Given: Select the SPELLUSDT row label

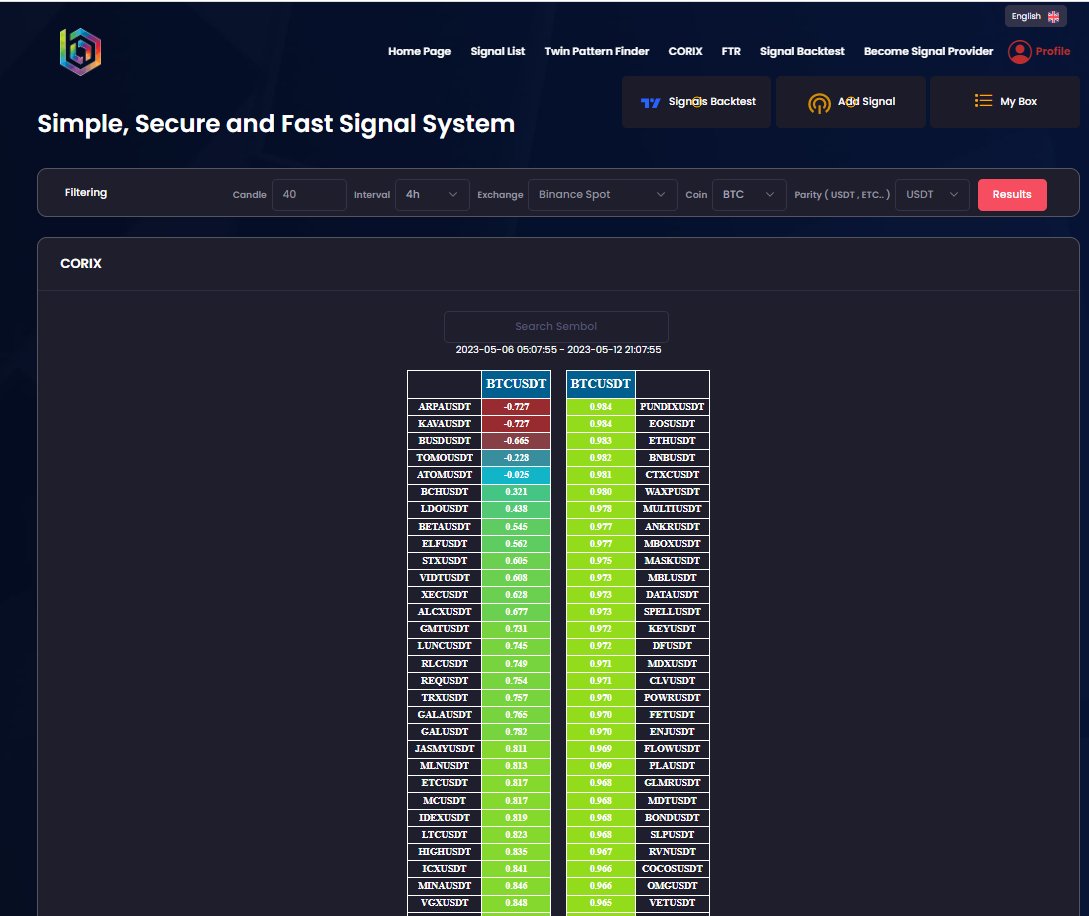Looking at the screenshot, I should pos(672,612).
